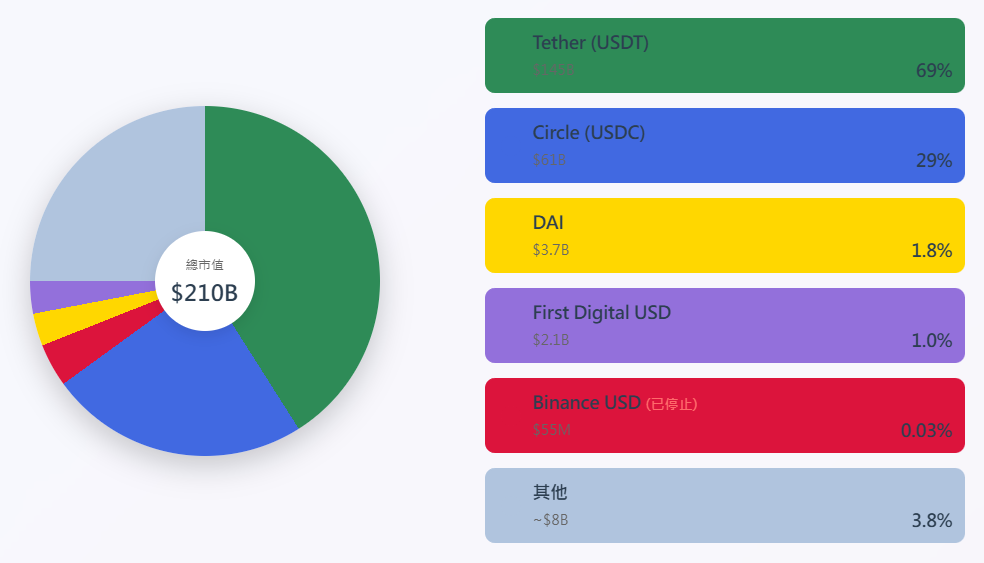This screenshot has width=984, height=563.
Task: Click the 29% value on the USDC card
Action: tap(933, 161)
